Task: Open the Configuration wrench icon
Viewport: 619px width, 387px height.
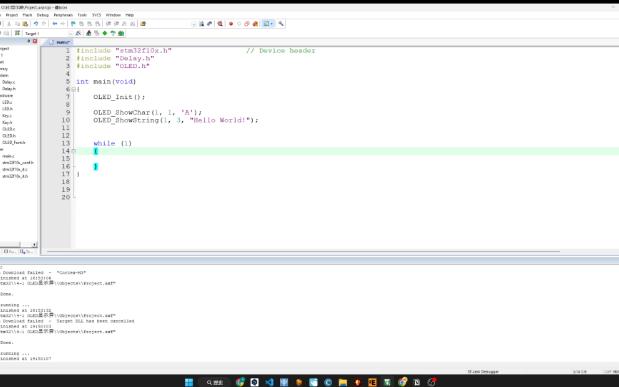Action: coord(281,24)
